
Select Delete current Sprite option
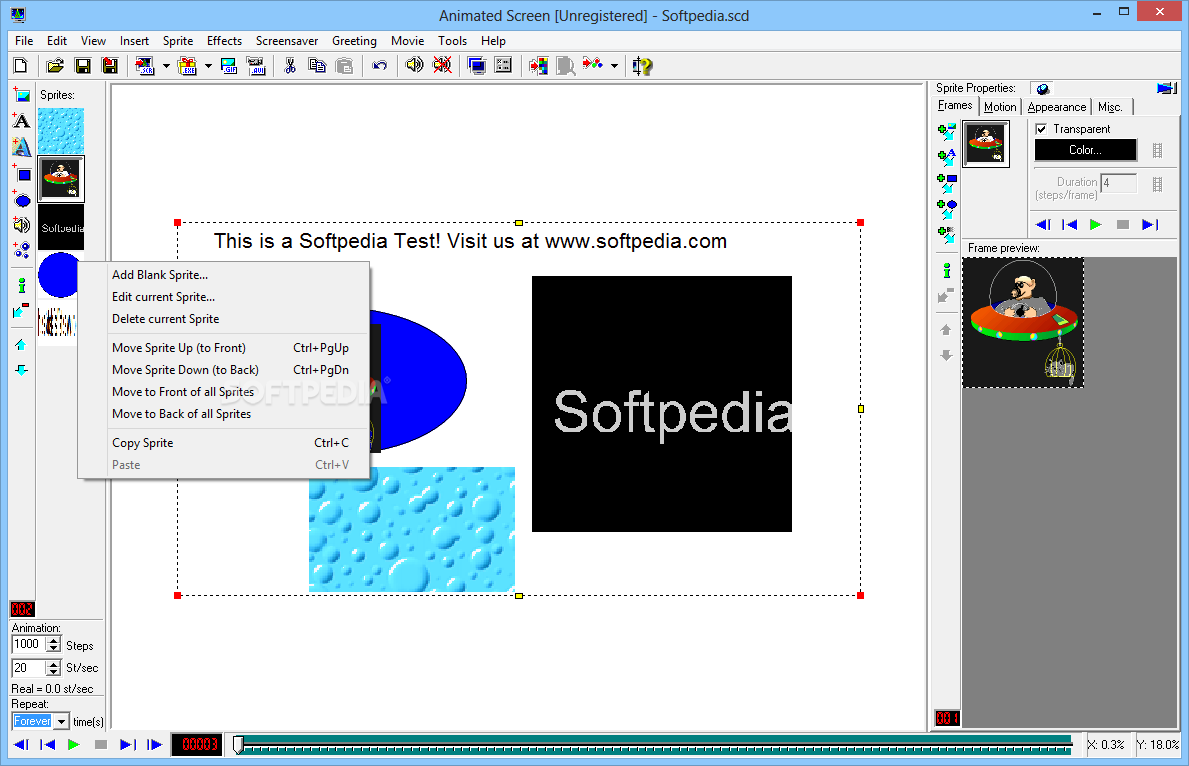224,319
